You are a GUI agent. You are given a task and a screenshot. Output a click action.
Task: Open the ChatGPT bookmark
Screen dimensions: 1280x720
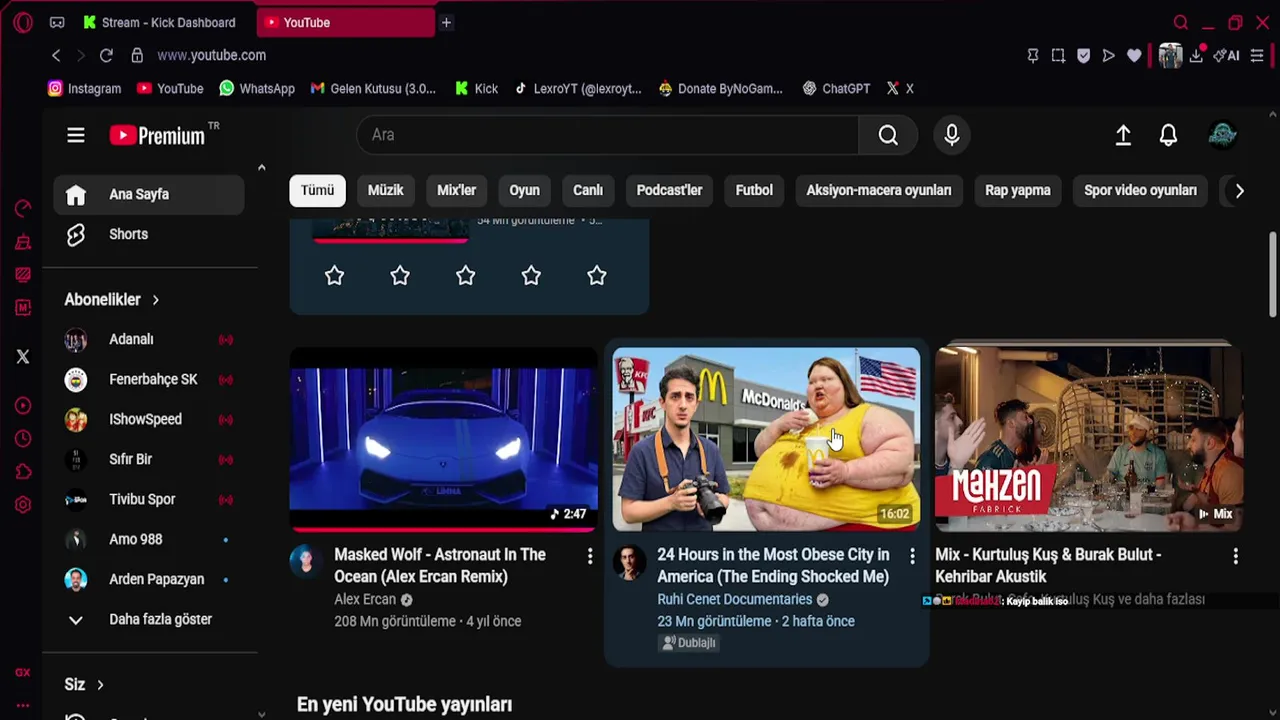point(836,88)
